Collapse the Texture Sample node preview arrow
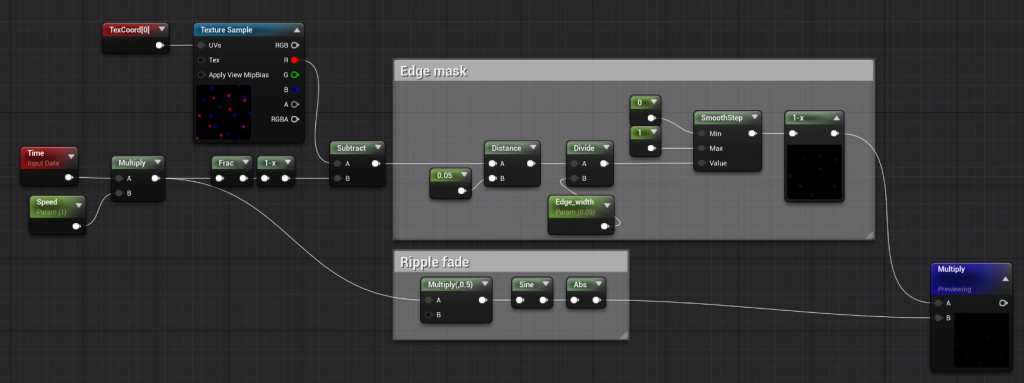The height and width of the screenshot is (383, 1024). click(297, 30)
